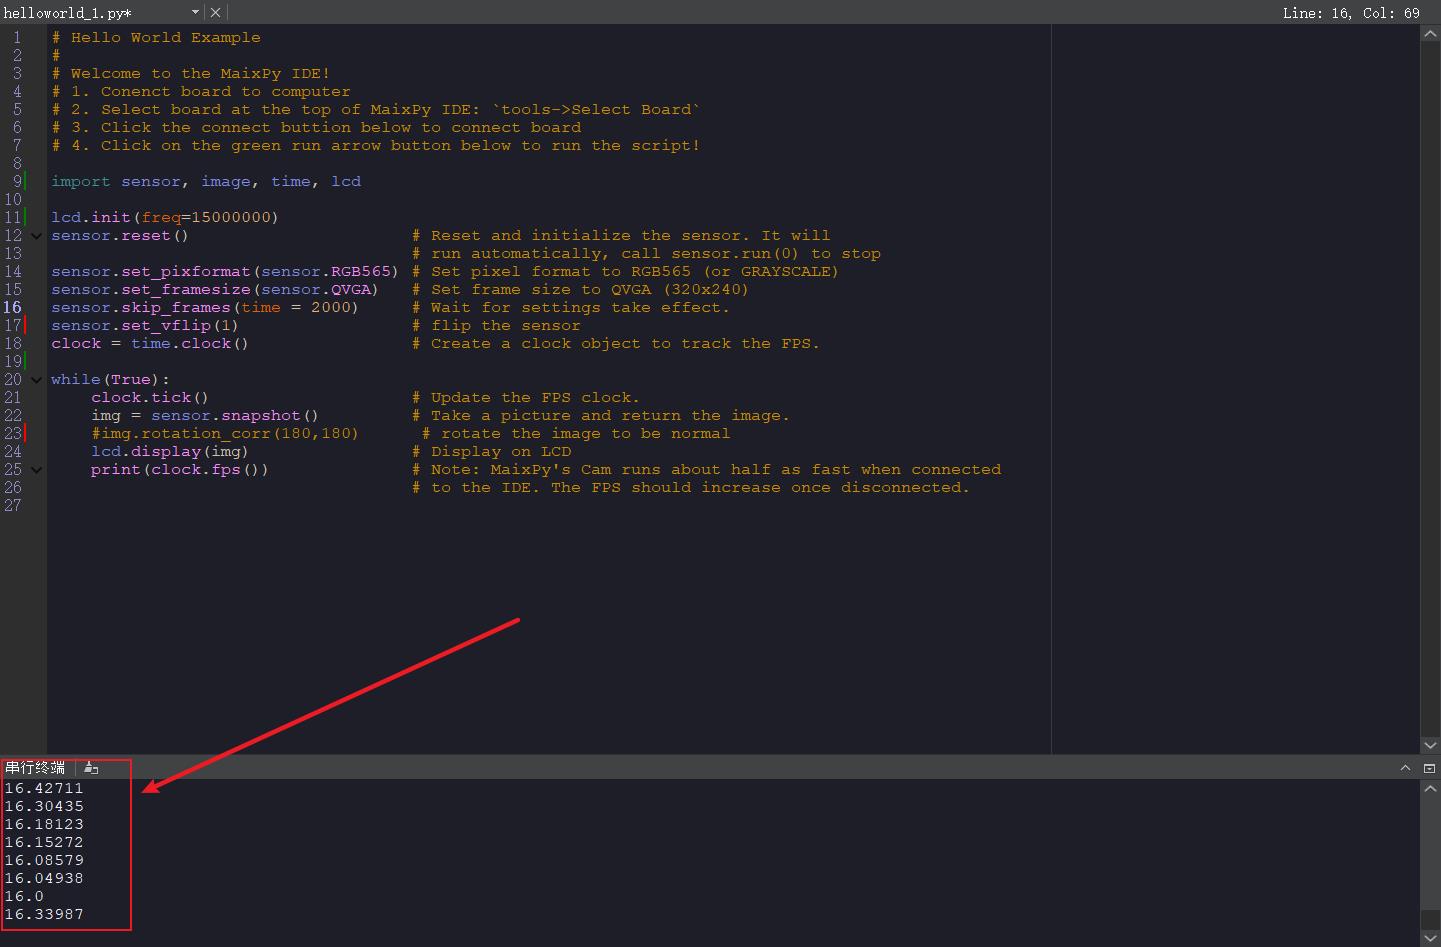Place cursor on the import sensor line

pyautogui.click(x=206, y=181)
